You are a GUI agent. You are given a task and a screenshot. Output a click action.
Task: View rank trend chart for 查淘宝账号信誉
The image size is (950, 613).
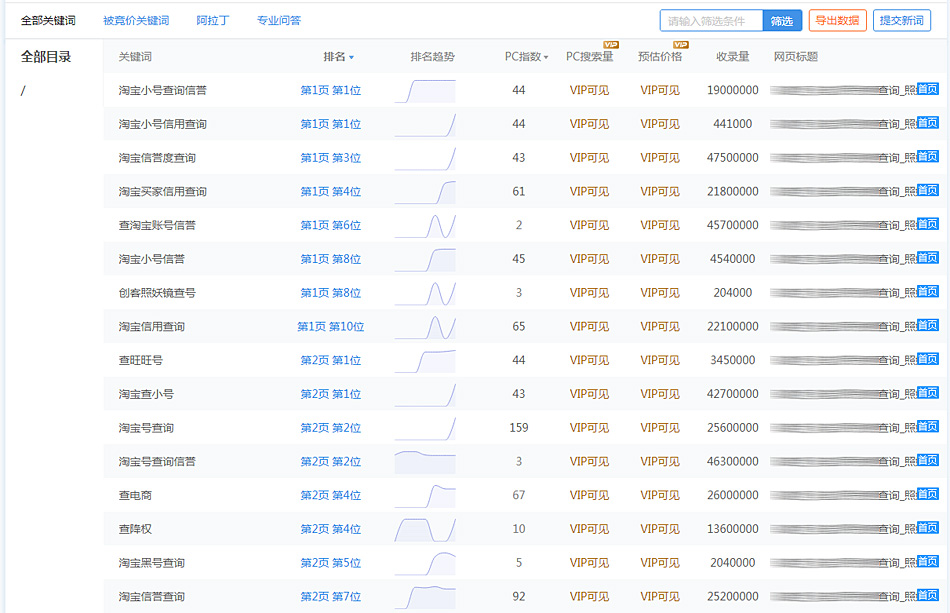click(x=425, y=226)
